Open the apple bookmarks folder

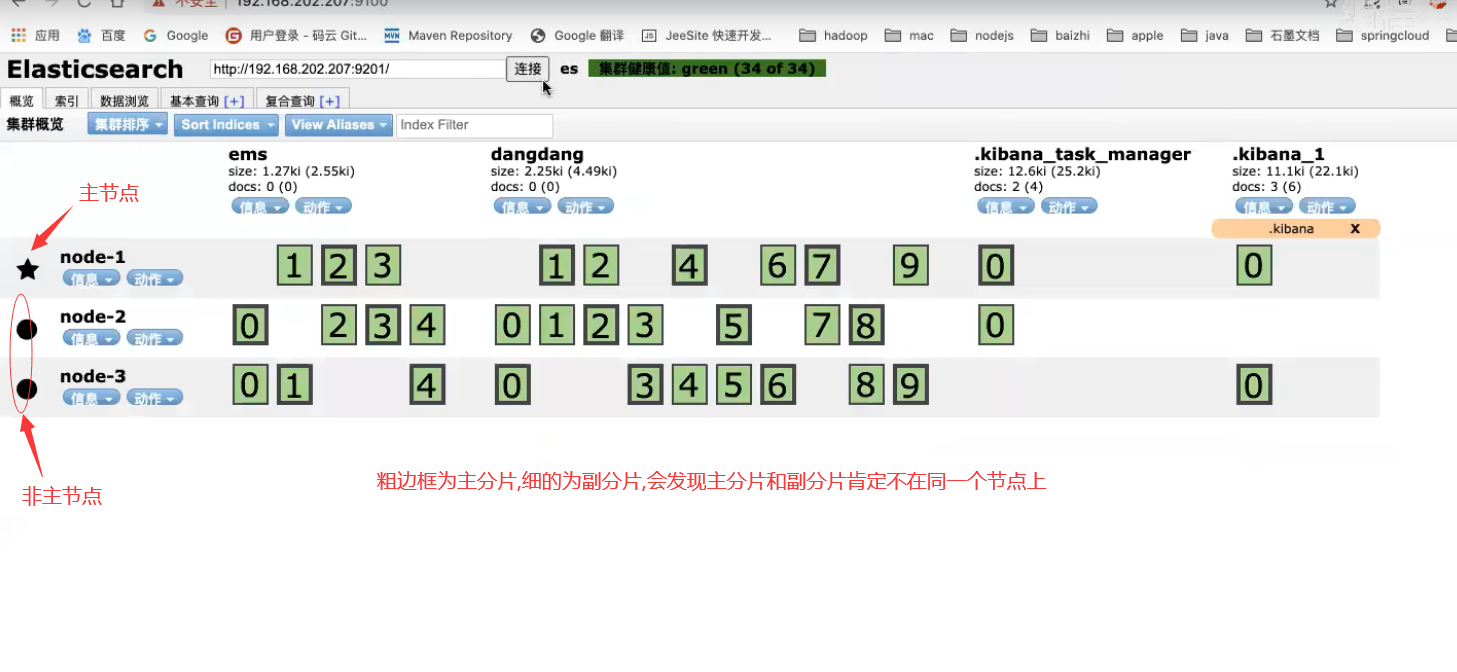click(x=1136, y=35)
